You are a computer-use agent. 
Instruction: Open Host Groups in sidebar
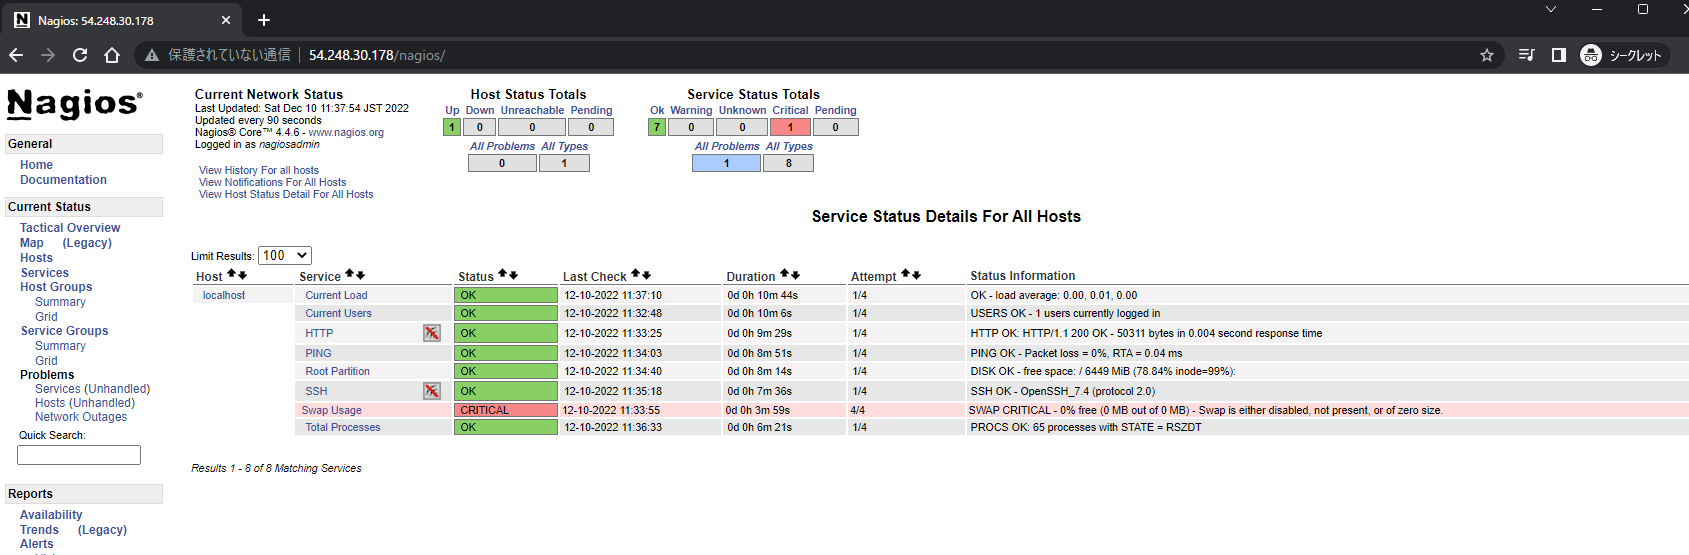tap(56, 287)
